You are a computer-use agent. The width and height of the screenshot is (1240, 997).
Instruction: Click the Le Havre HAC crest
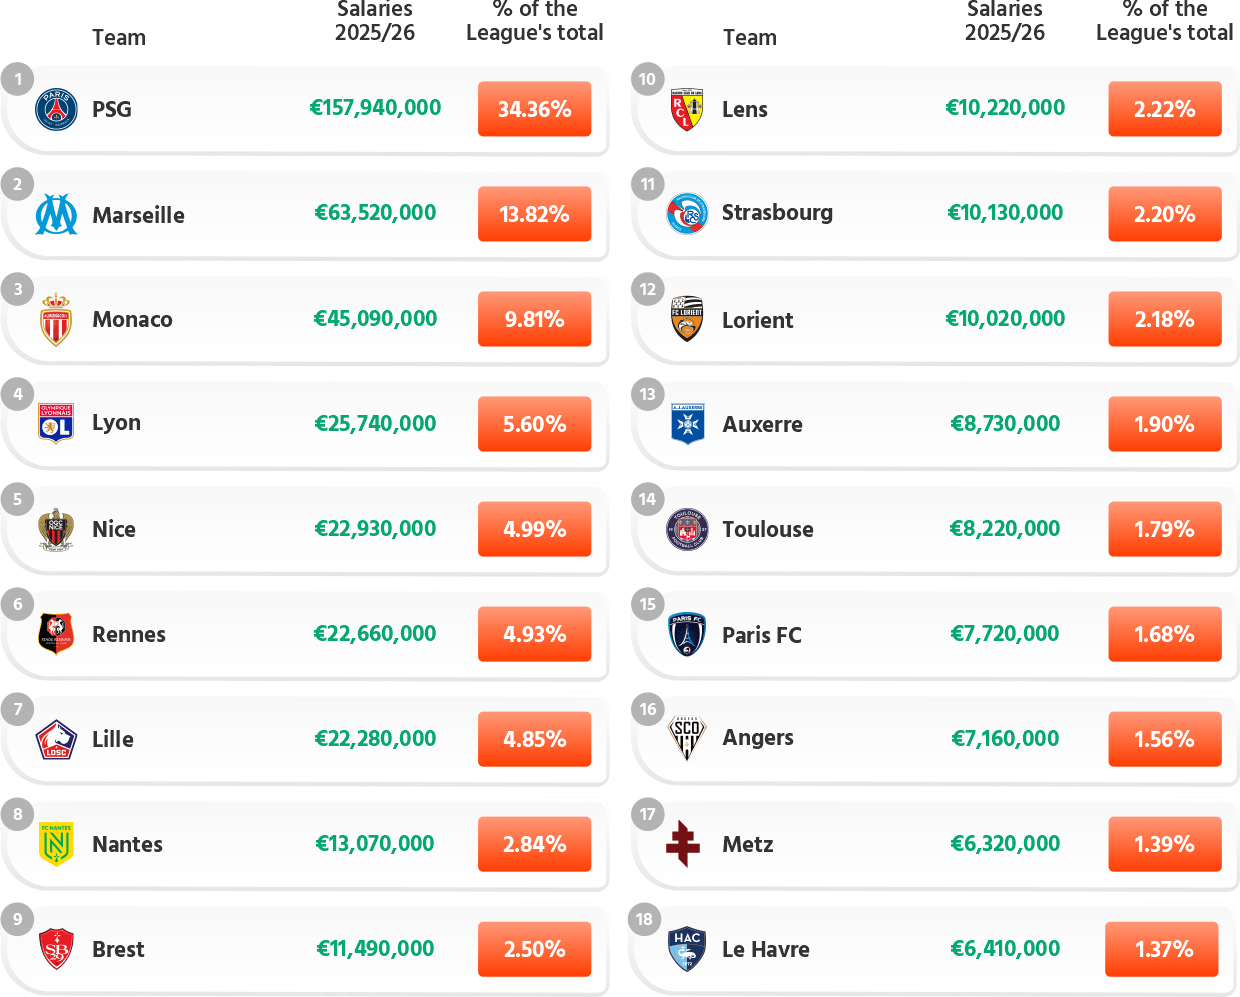click(687, 949)
